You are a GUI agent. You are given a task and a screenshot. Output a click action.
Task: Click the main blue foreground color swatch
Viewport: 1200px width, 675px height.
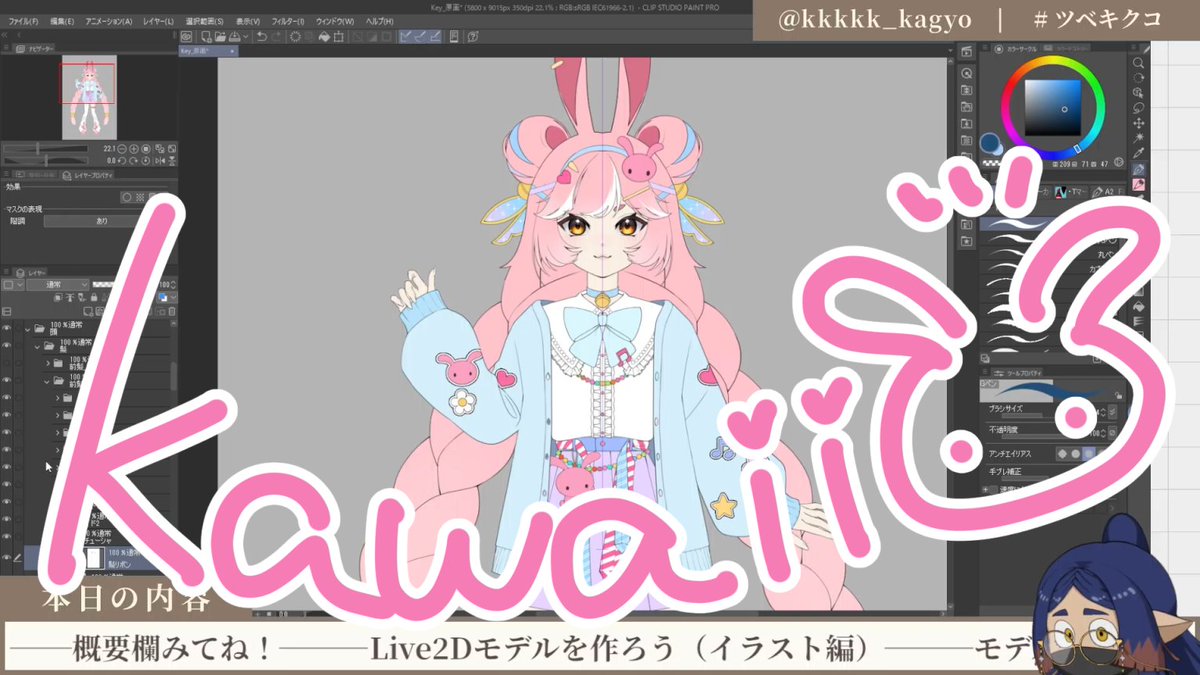[x=990, y=142]
